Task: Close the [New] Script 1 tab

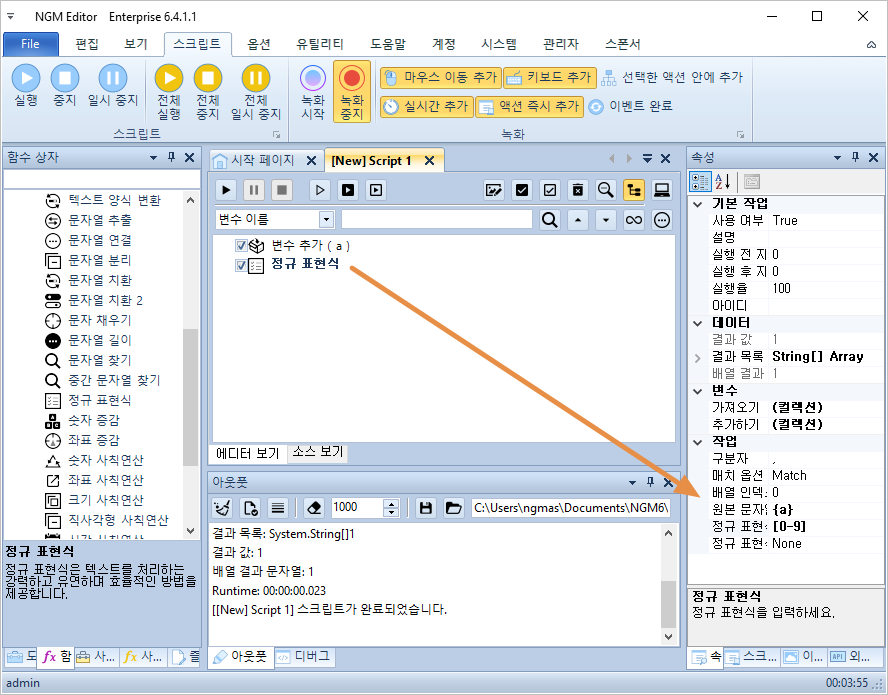Action: pyautogui.click(x=430, y=161)
